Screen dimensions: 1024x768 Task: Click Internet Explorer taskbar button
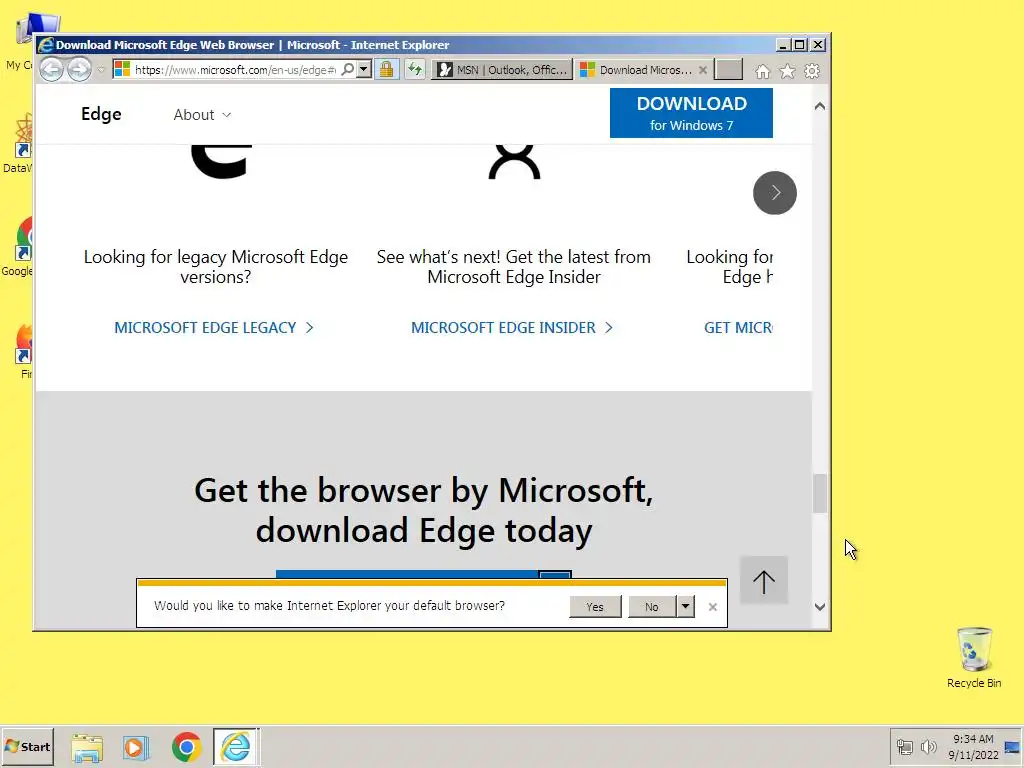236,746
